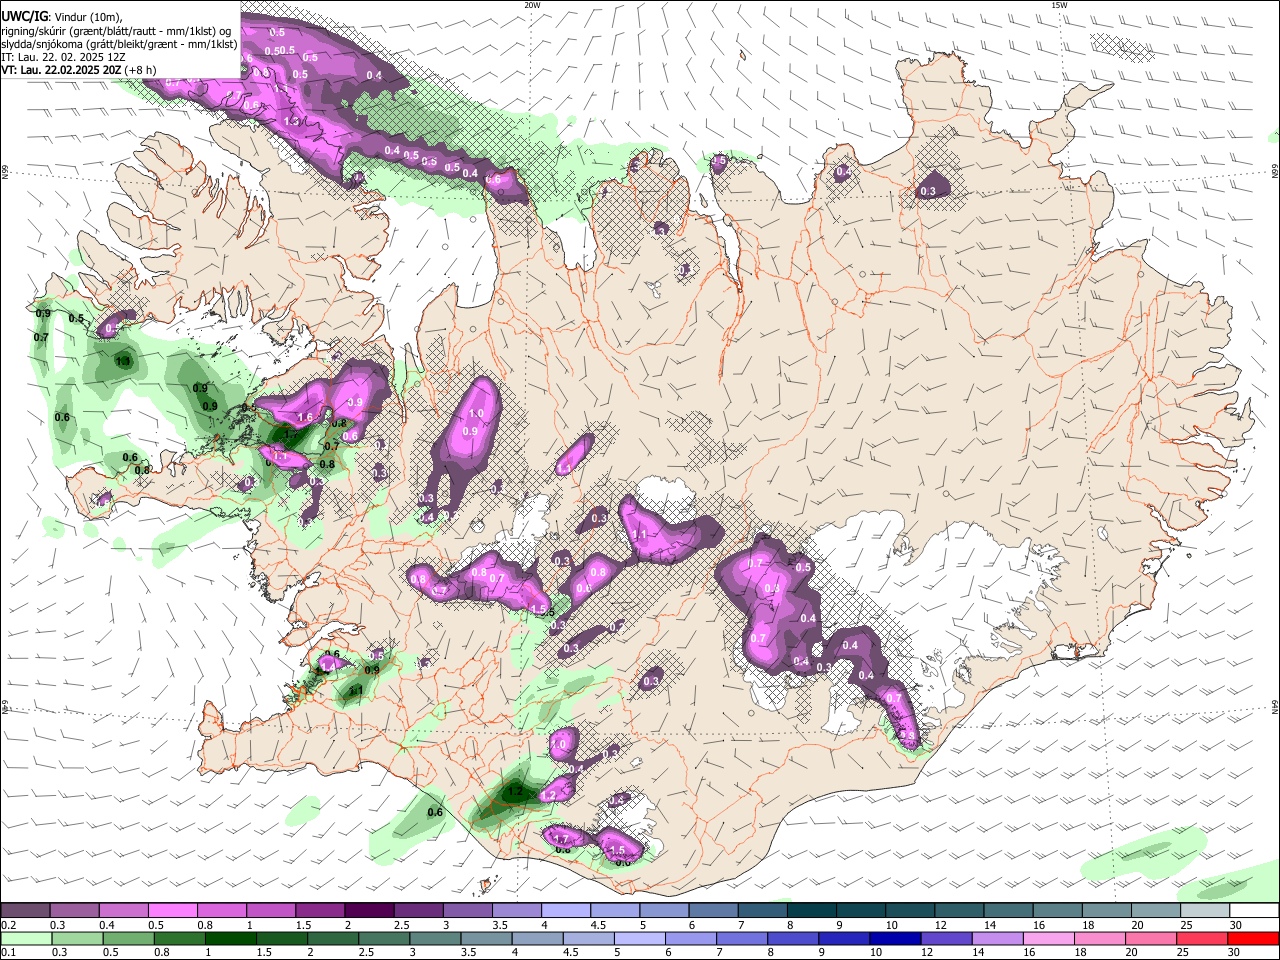This screenshot has width=1280, height=960.
Task: Pick the deep blue bottom-row swatch labeled 10
Action: [896, 938]
